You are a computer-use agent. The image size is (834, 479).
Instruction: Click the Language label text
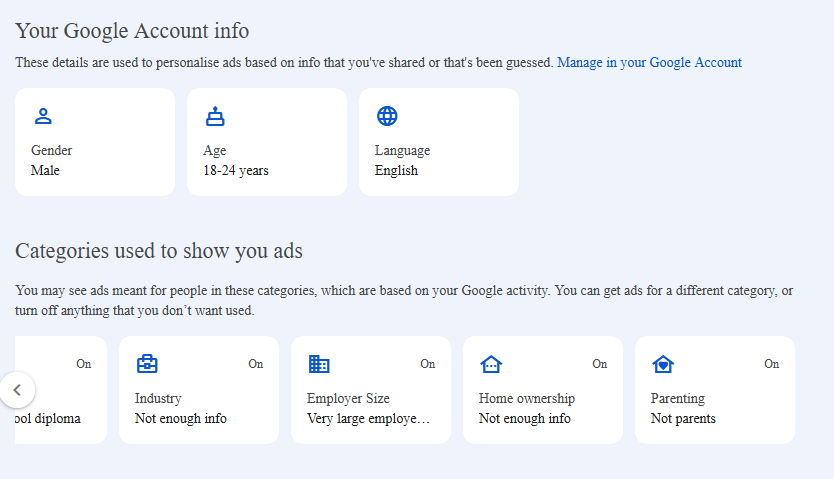(x=403, y=151)
